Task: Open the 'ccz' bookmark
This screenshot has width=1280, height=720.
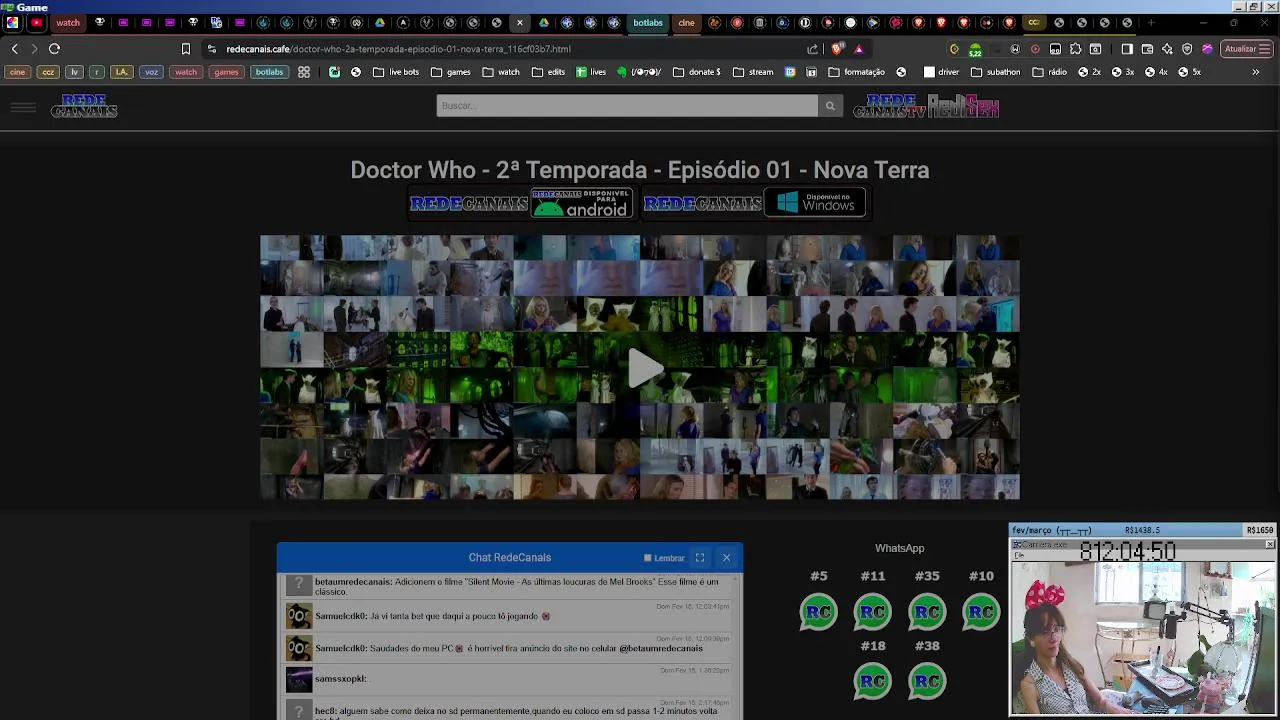Action: pyautogui.click(x=48, y=72)
